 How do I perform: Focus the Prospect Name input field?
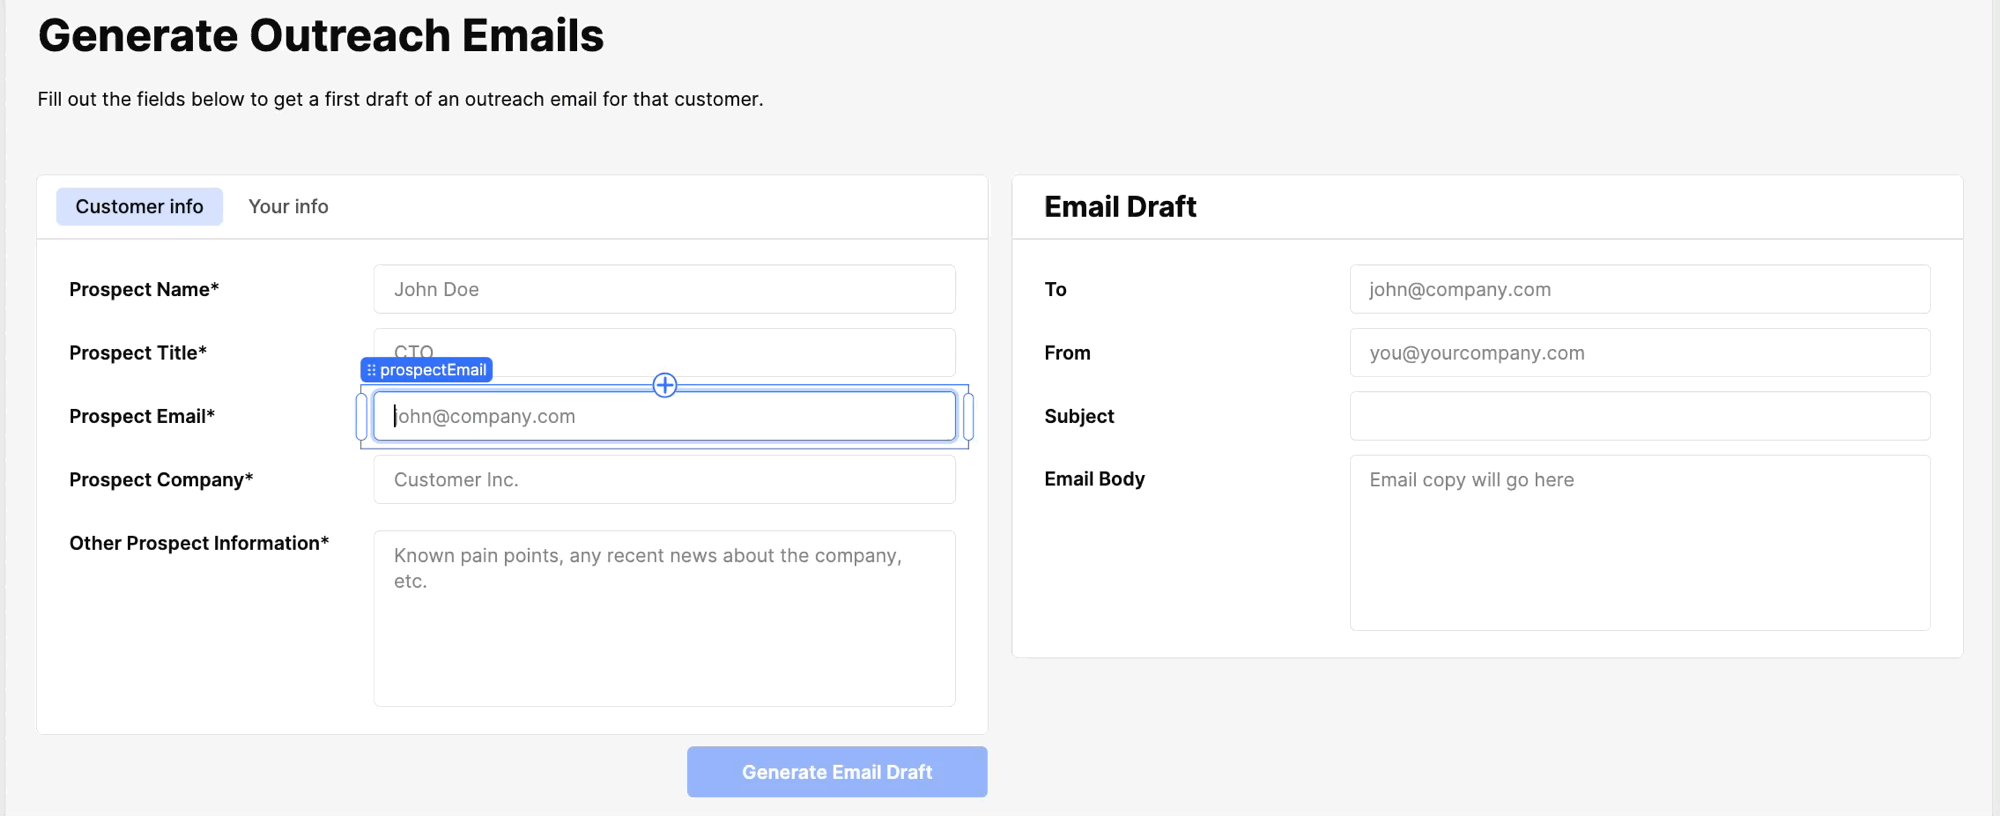tap(664, 289)
